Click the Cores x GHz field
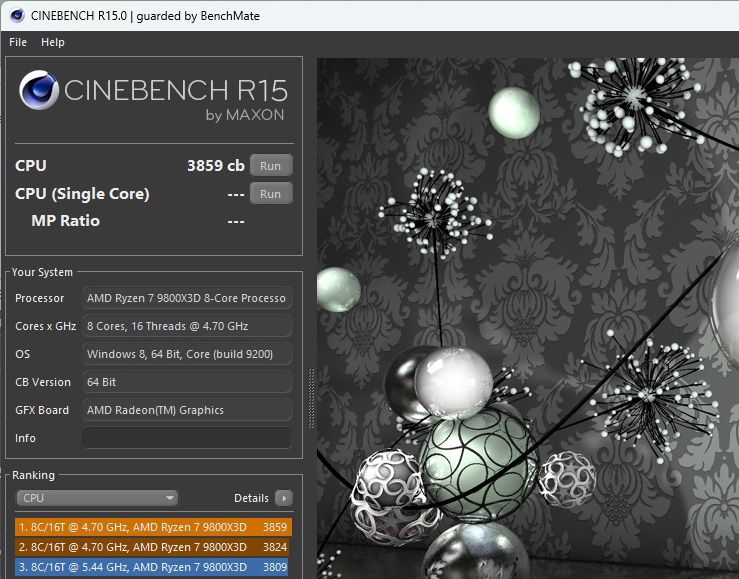This screenshot has height=579, width=739. point(187,326)
